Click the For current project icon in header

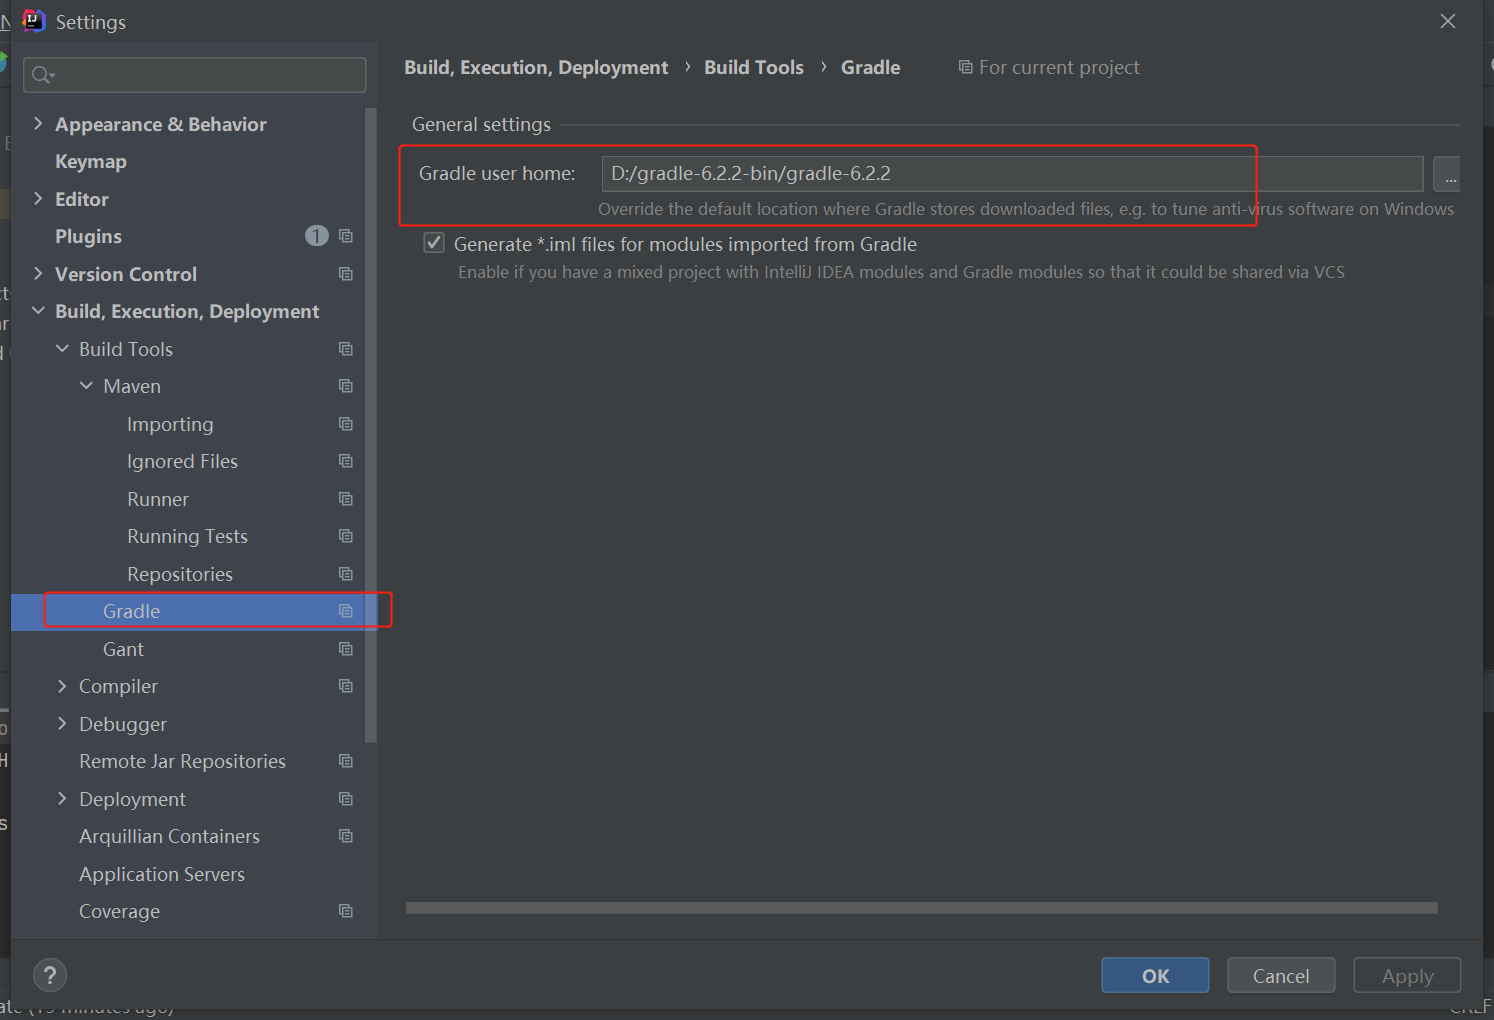click(x=965, y=67)
